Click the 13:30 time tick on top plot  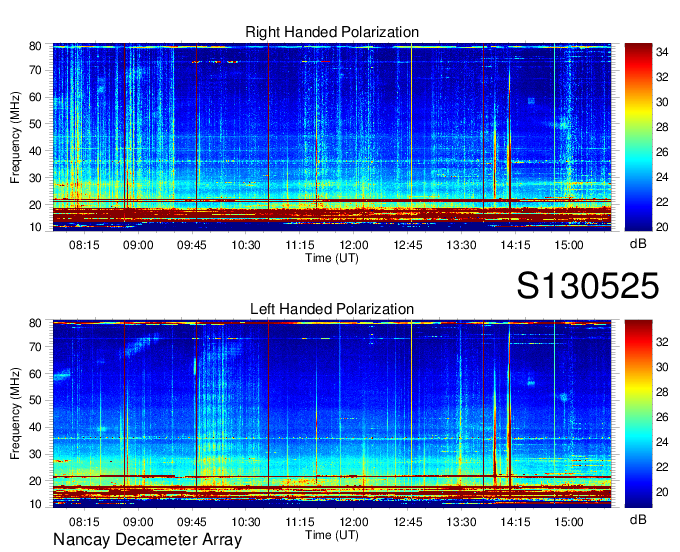tap(461, 245)
